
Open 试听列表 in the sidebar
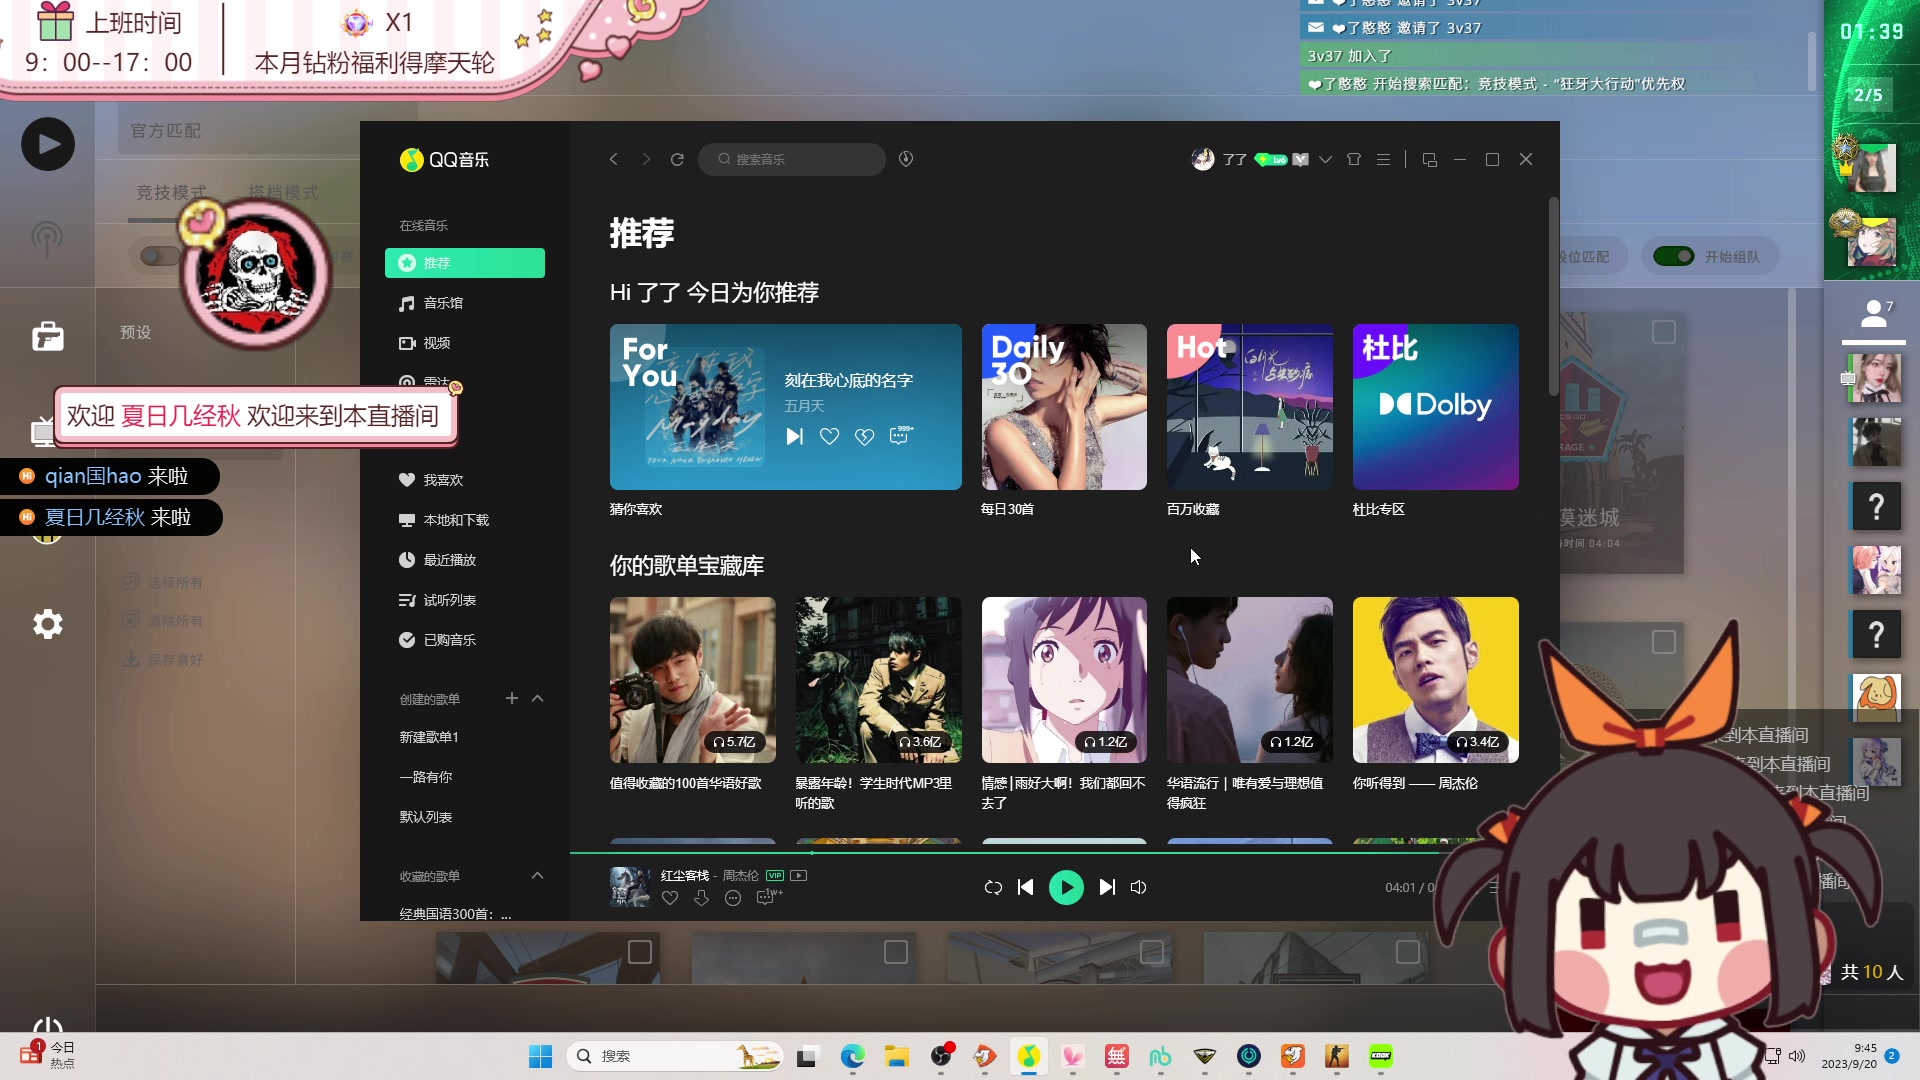pyautogui.click(x=465, y=600)
